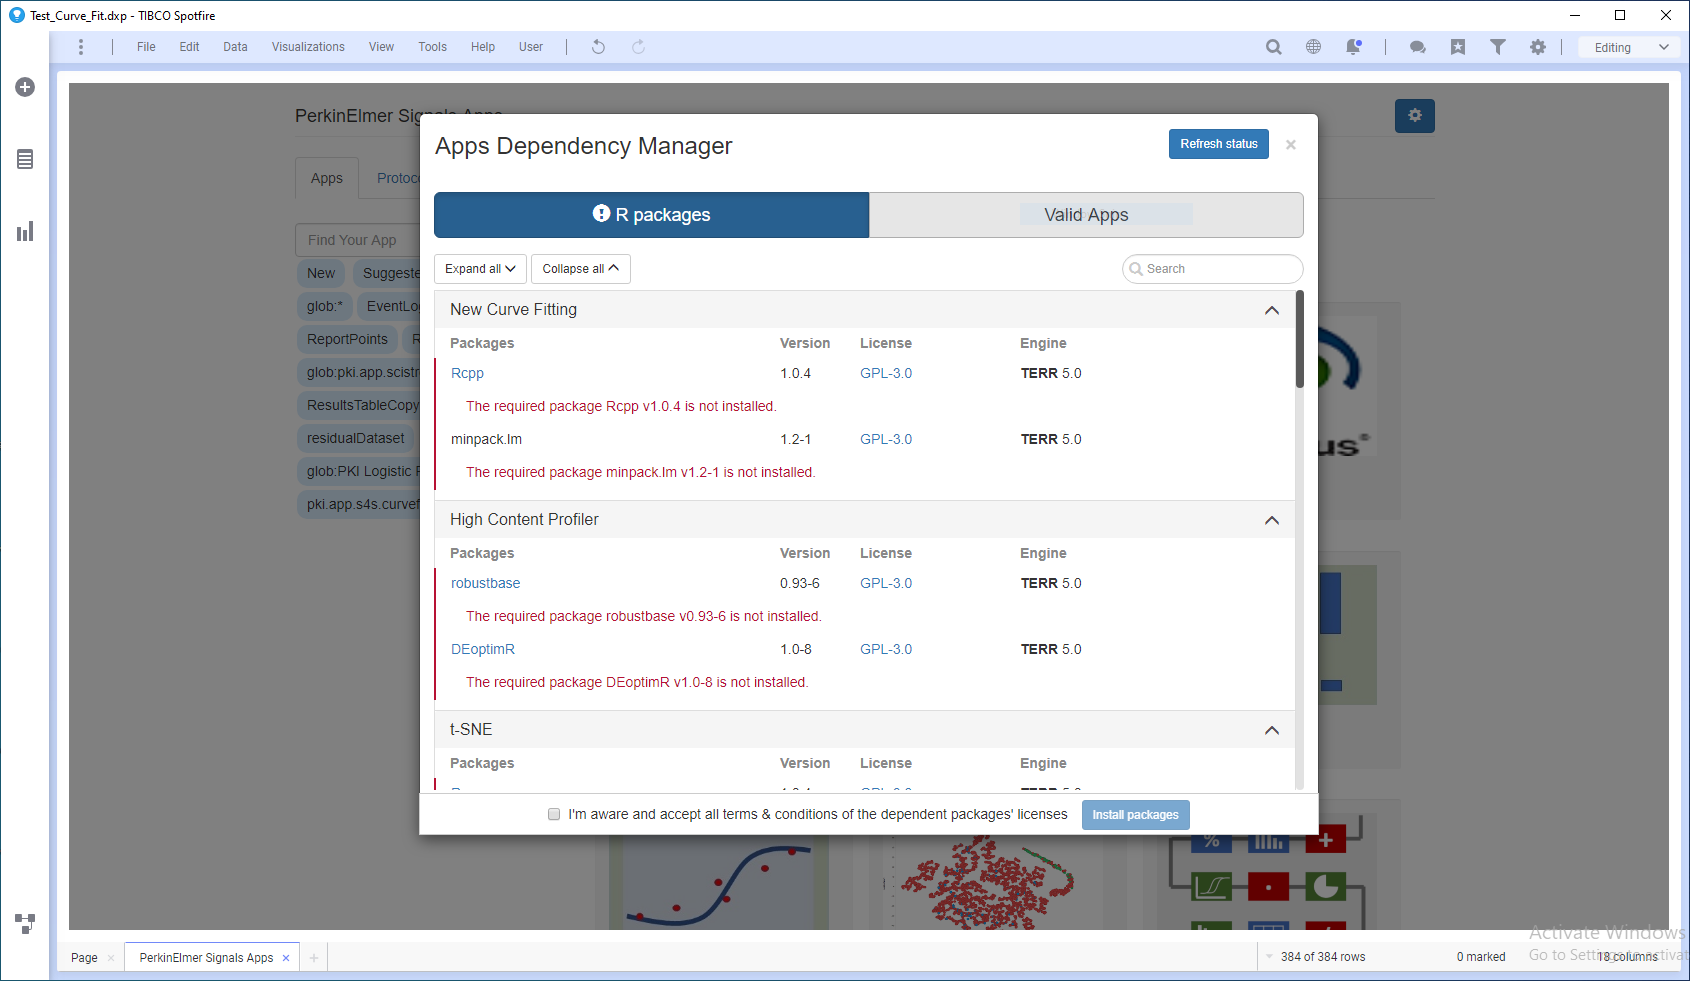
Task: Open the data canvas icon in sidebar
Action: tap(25, 923)
